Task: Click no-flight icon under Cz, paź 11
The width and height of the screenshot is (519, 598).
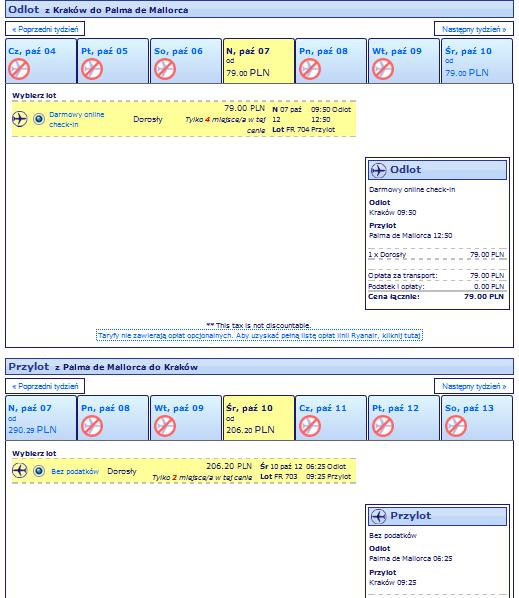Action: coord(310,426)
